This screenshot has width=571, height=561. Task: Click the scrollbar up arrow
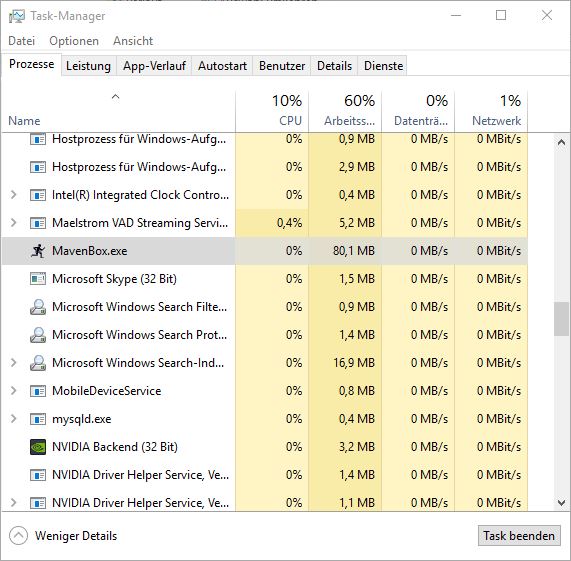tap(562, 142)
